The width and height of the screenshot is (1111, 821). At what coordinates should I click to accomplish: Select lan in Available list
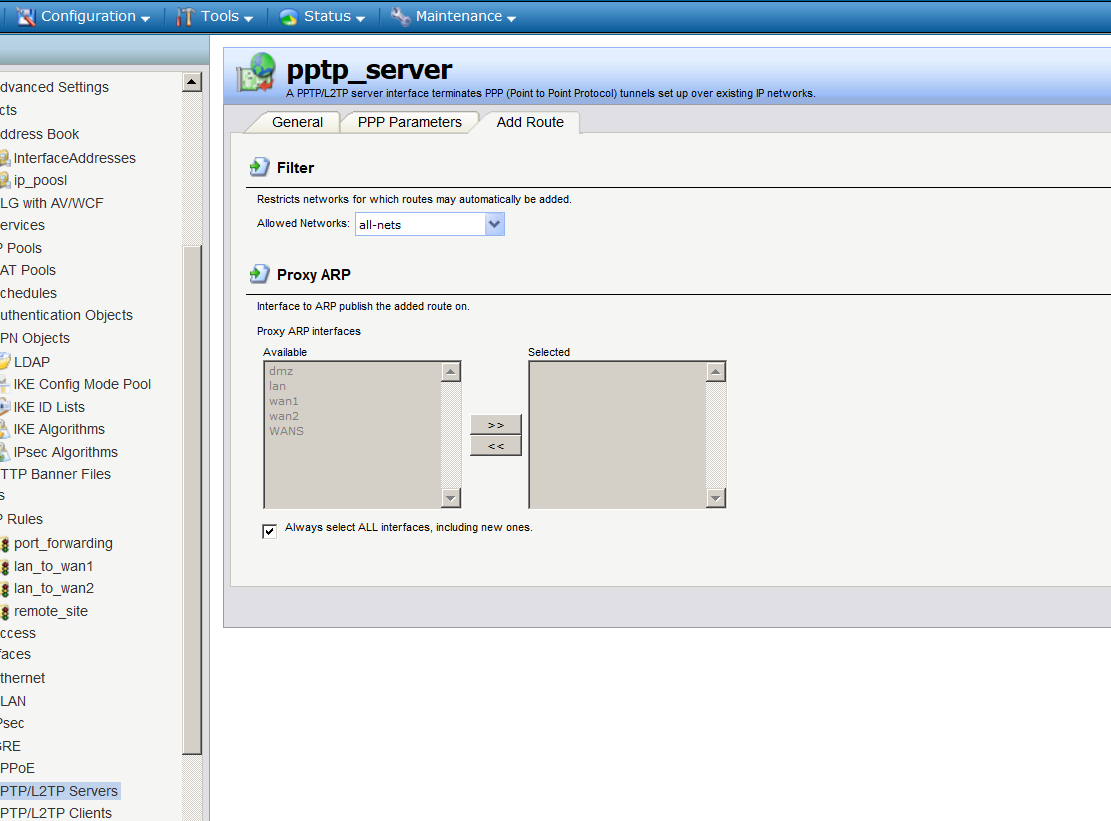pos(277,386)
